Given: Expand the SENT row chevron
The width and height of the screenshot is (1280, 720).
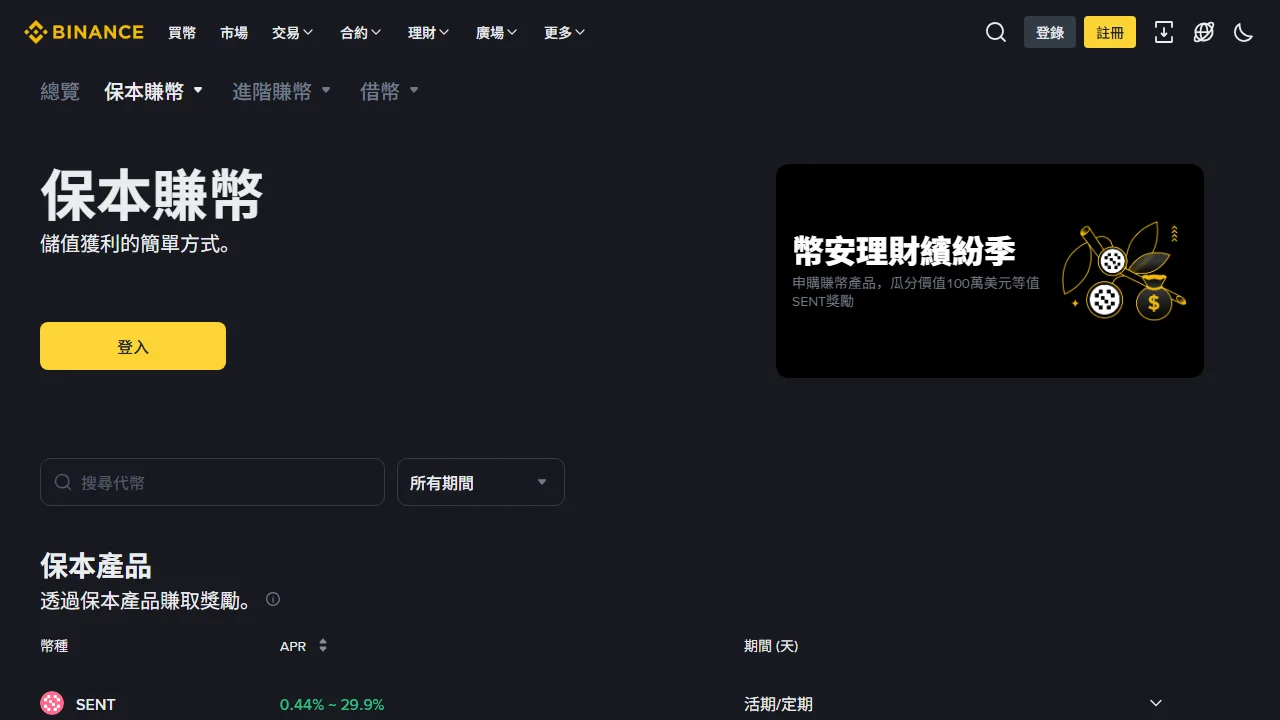Looking at the screenshot, I should (x=1156, y=704).
